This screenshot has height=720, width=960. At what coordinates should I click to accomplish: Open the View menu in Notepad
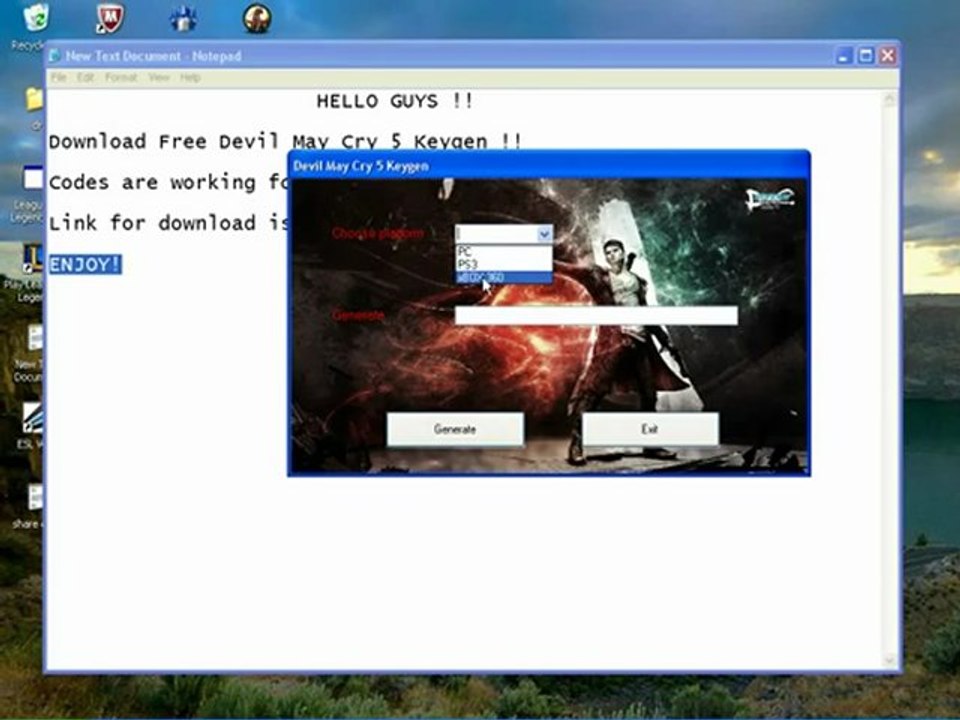(x=159, y=77)
